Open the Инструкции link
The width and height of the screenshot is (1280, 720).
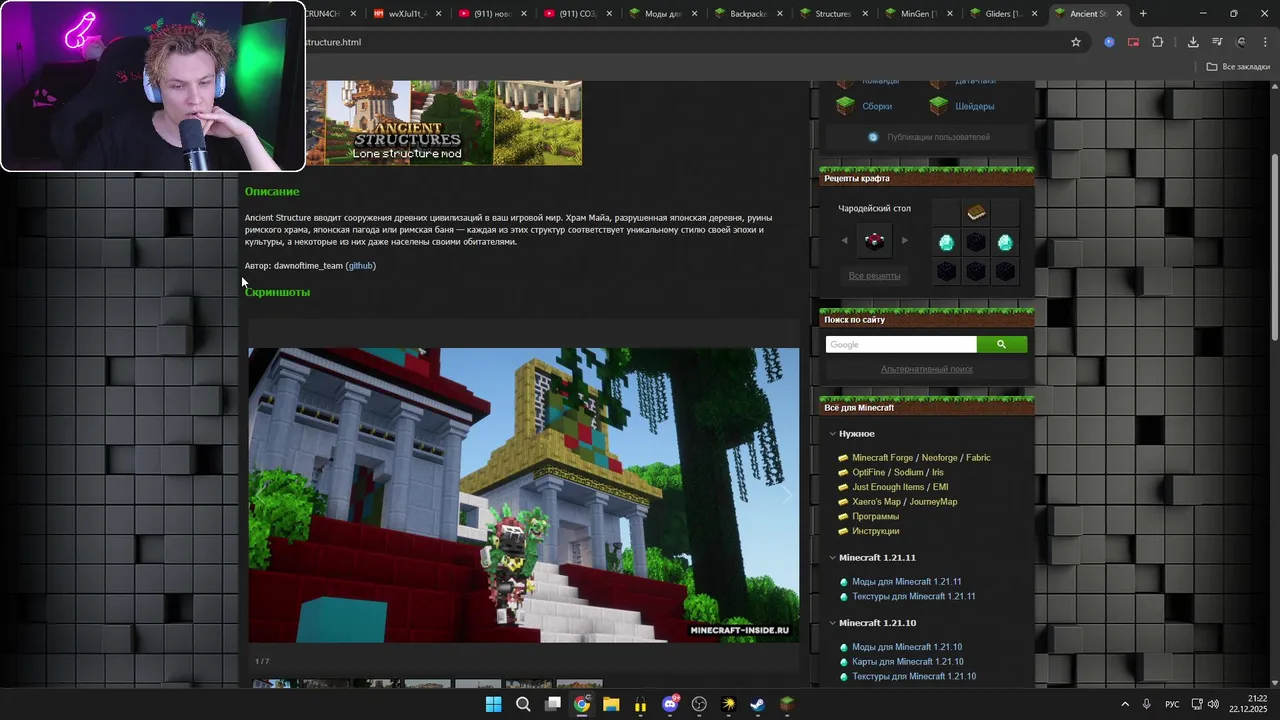coord(875,531)
